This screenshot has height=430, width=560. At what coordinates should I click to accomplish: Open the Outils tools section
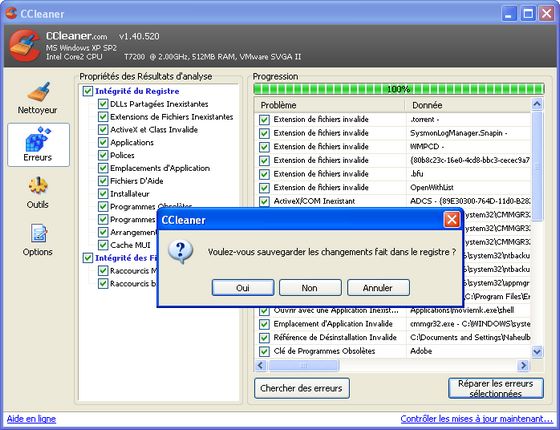click(38, 192)
